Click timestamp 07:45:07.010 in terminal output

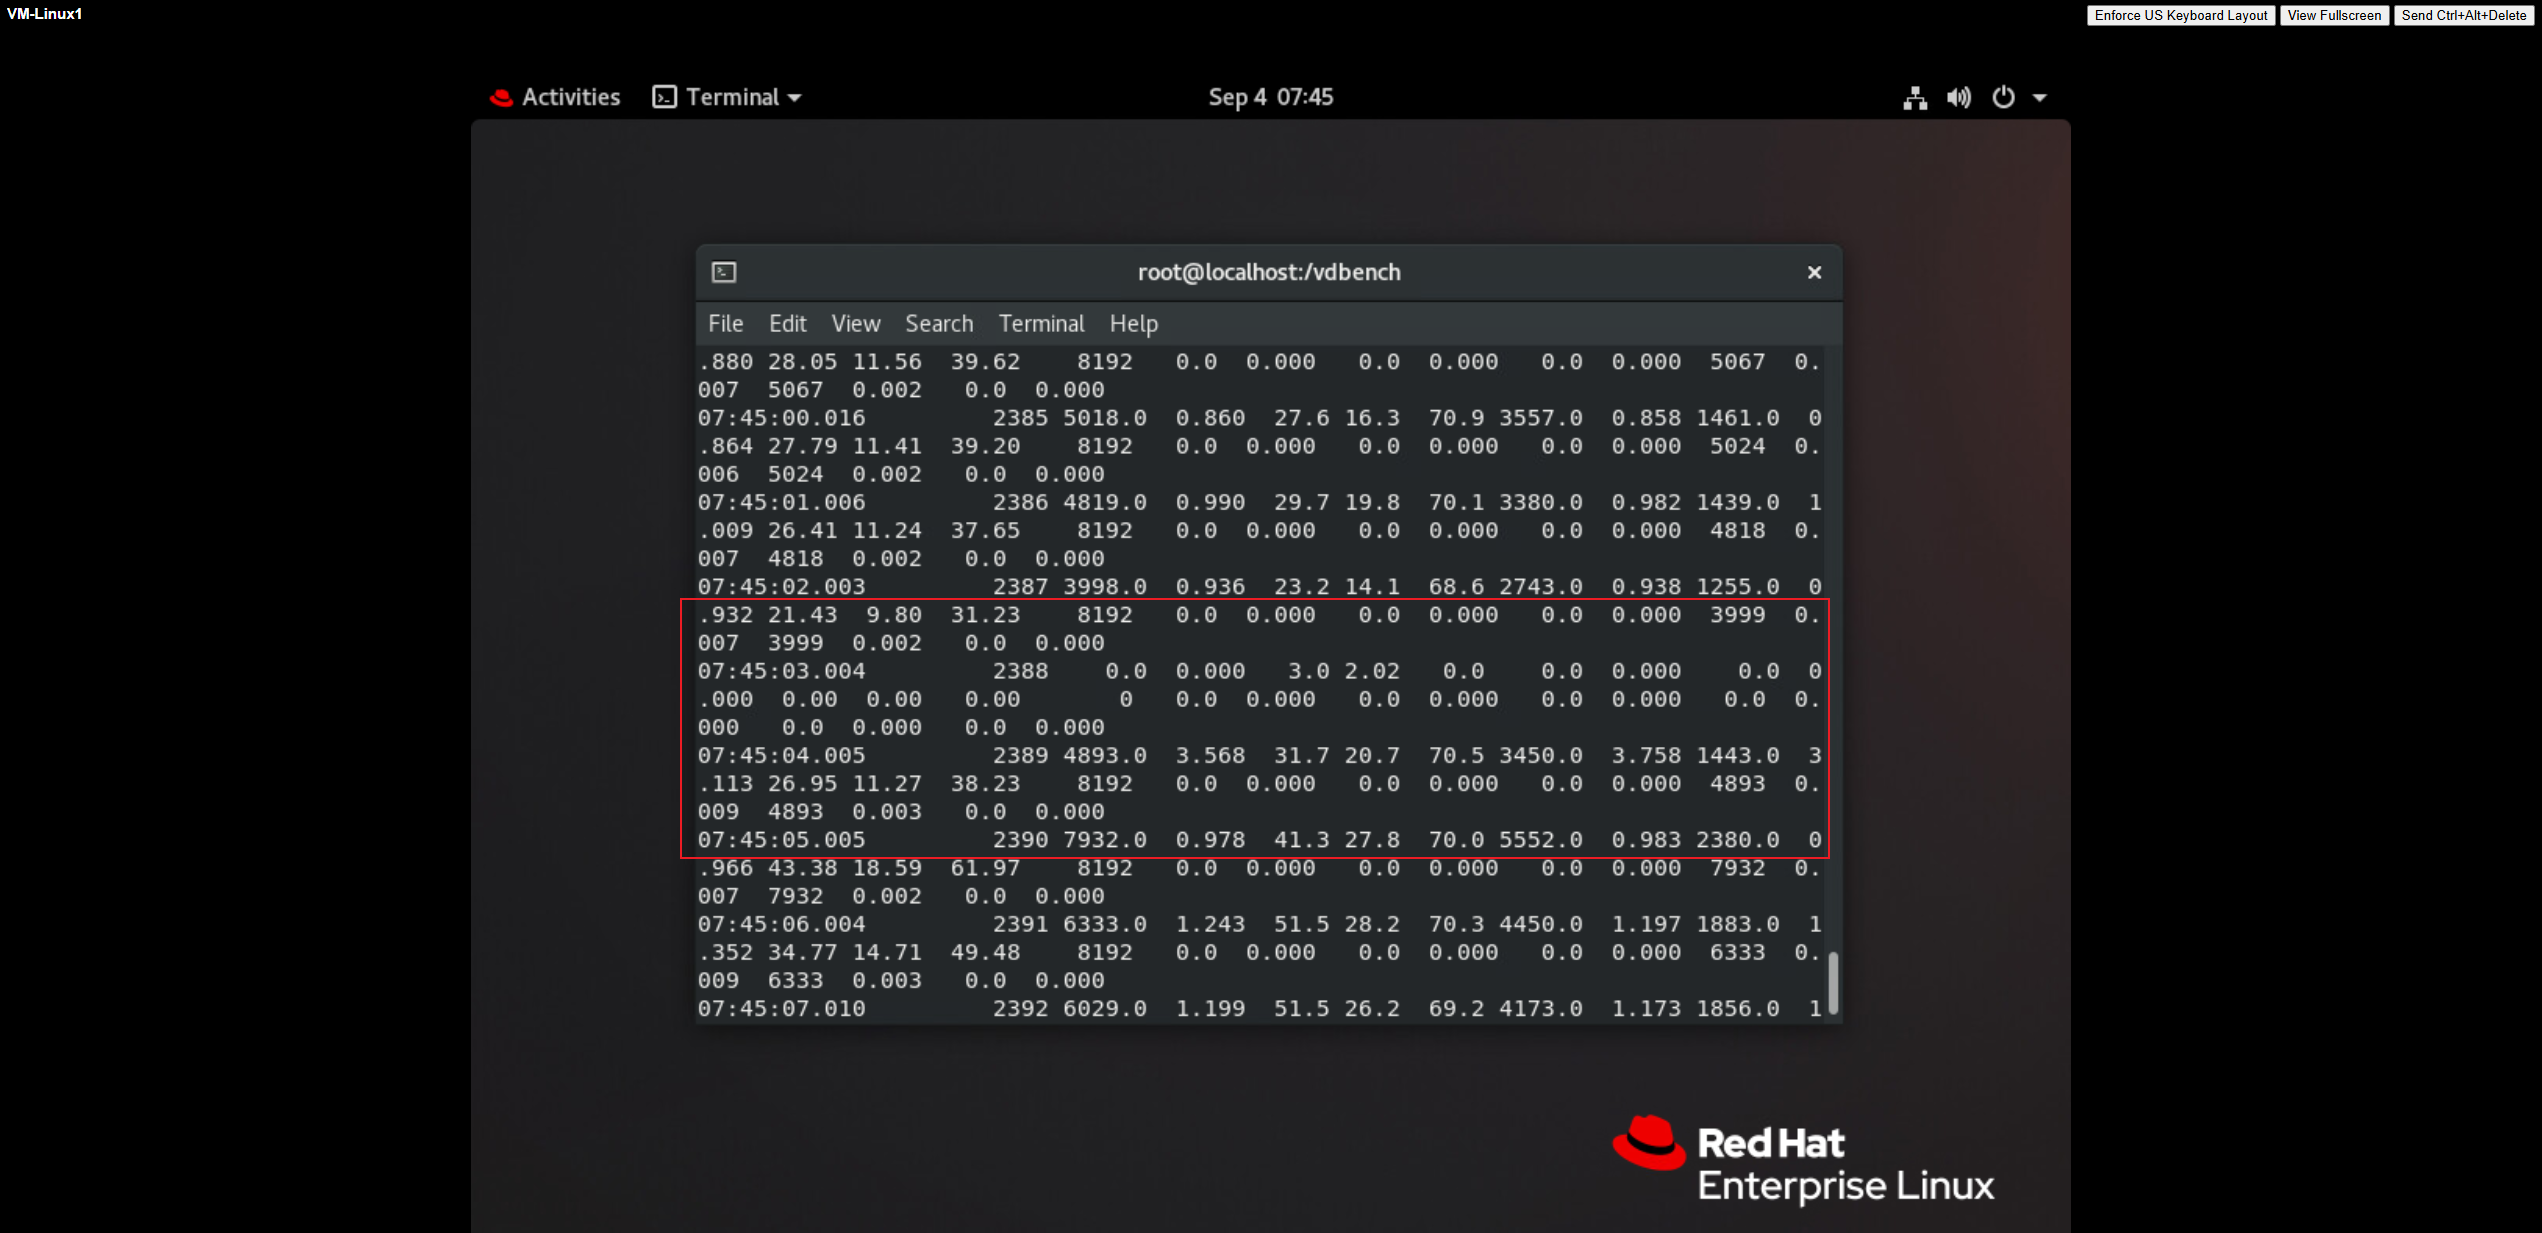[781, 1009]
